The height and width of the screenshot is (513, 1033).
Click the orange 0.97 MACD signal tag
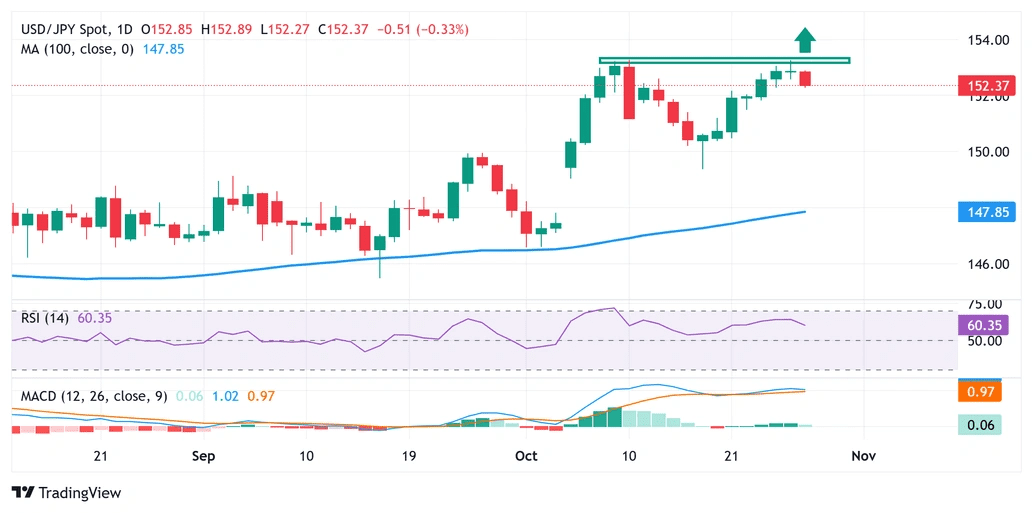pos(986,393)
